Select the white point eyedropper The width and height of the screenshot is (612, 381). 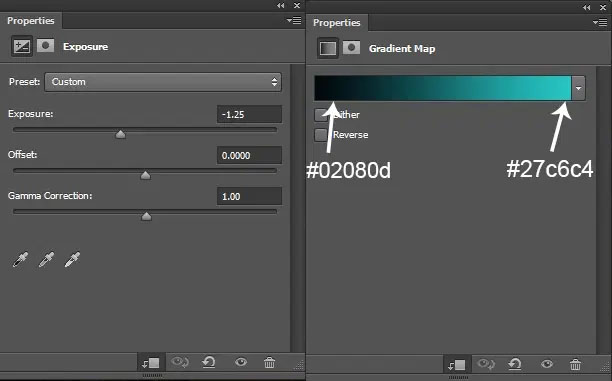point(73,260)
